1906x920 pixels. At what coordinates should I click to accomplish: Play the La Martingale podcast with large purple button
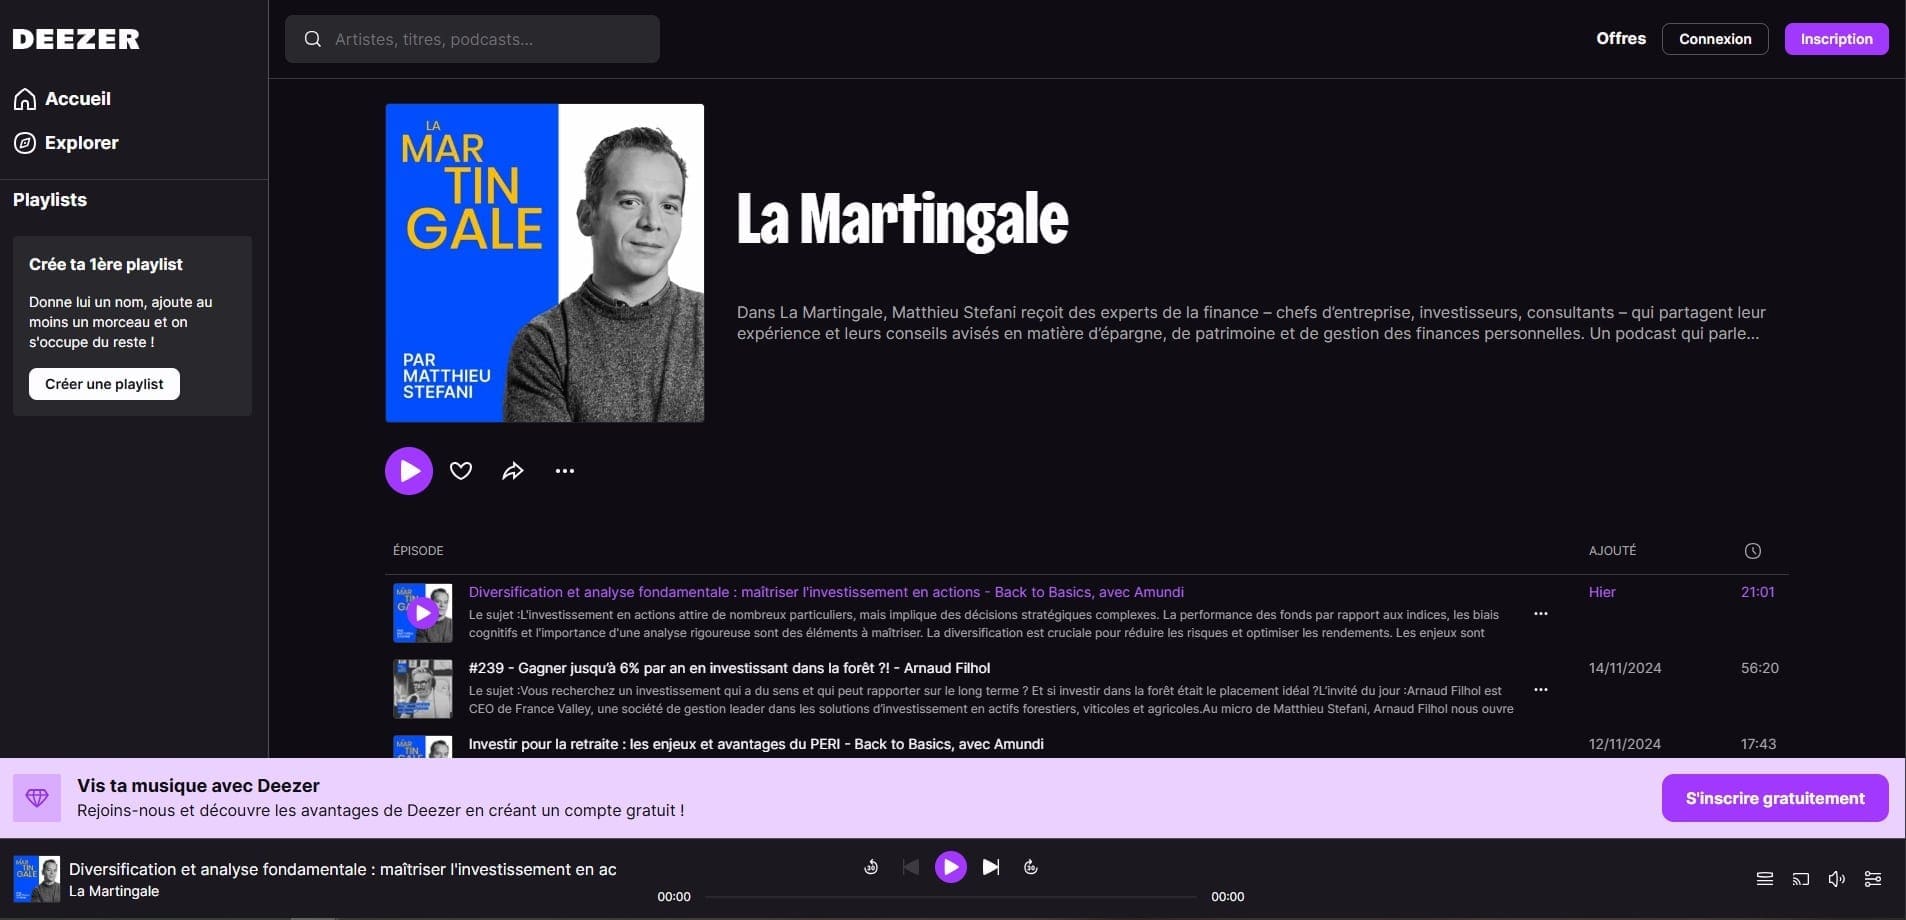[x=409, y=471]
